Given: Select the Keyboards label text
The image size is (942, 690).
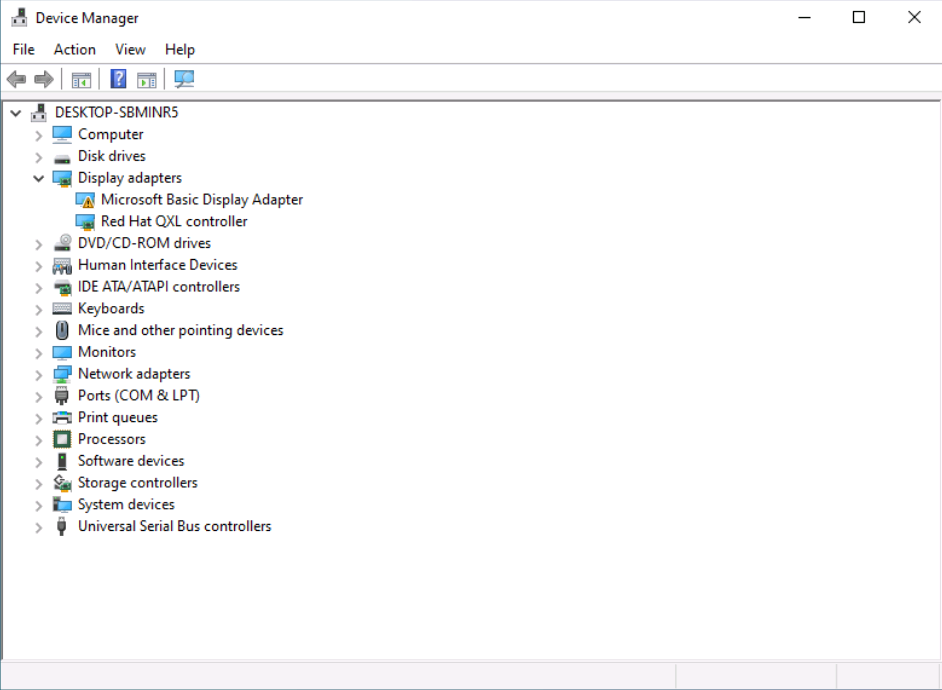Looking at the screenshot, I should (x=111, y=308).
